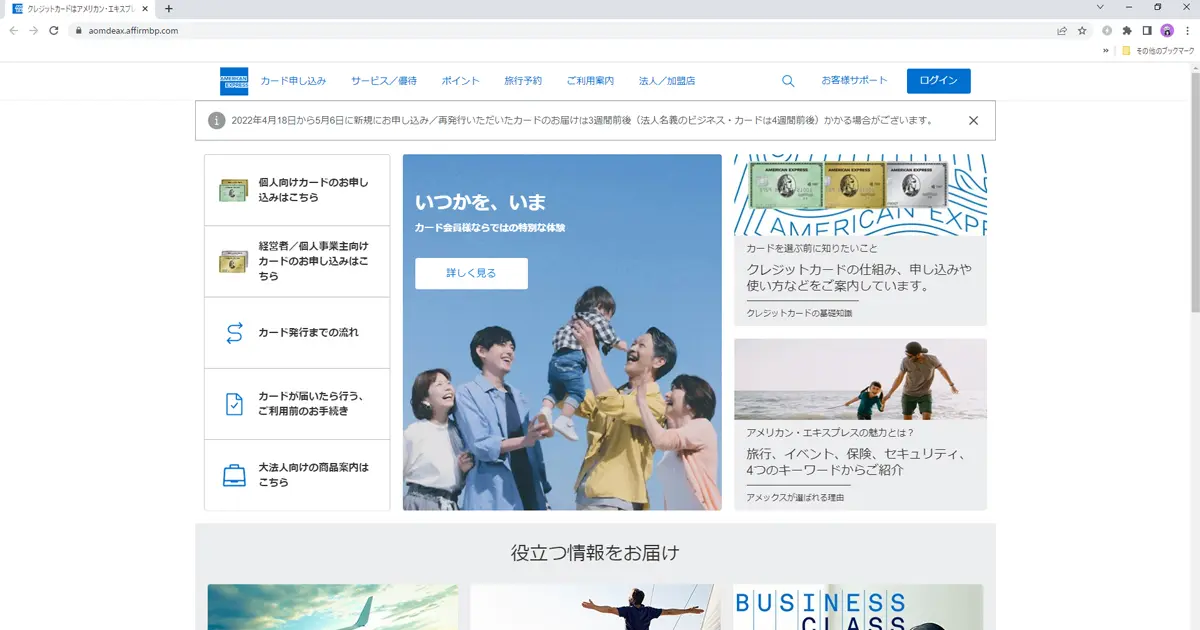Close the current browser tab
This screenshot has height=630, width=1200.
point(145,8)
